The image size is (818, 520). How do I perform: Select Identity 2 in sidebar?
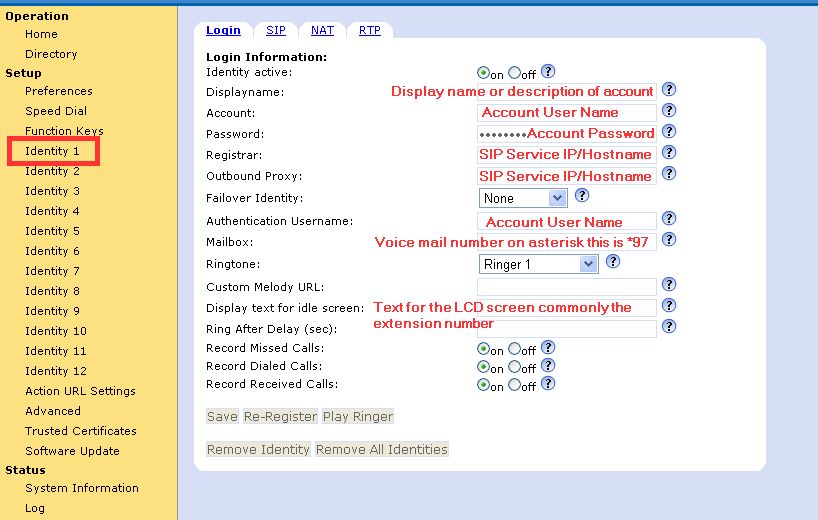52,171
